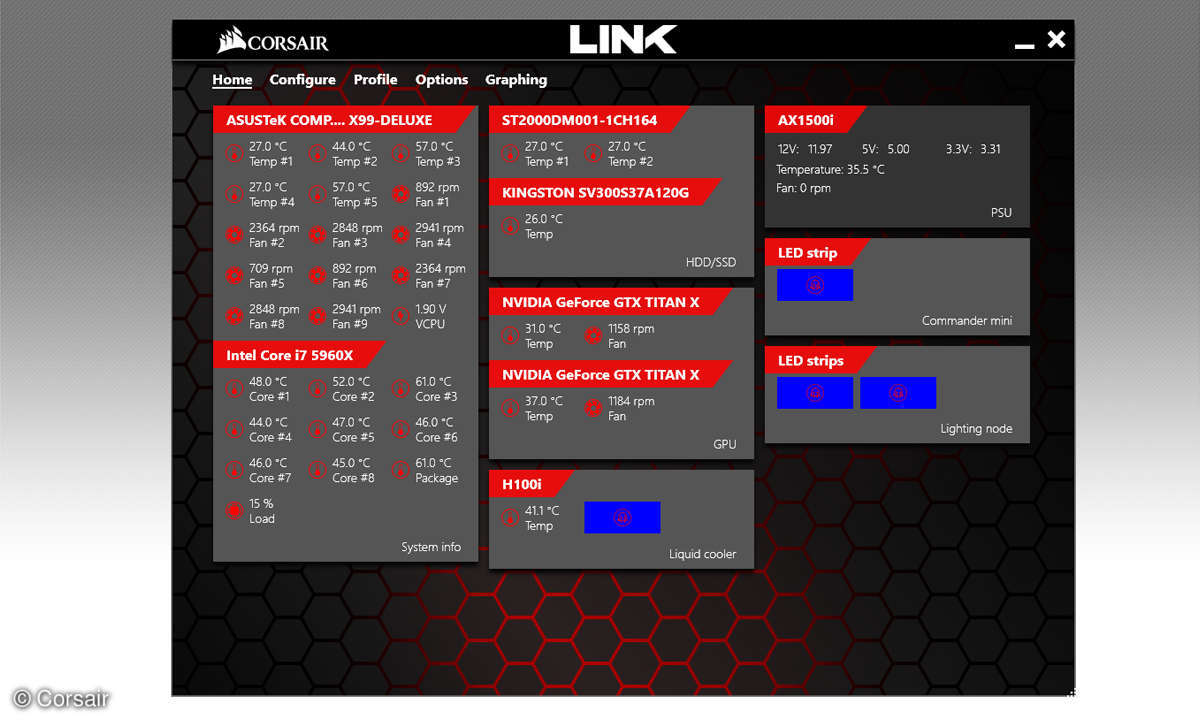Screen dimensions: 1200x720
Task: Switch to the Configure tab
Action: point(302,80)
